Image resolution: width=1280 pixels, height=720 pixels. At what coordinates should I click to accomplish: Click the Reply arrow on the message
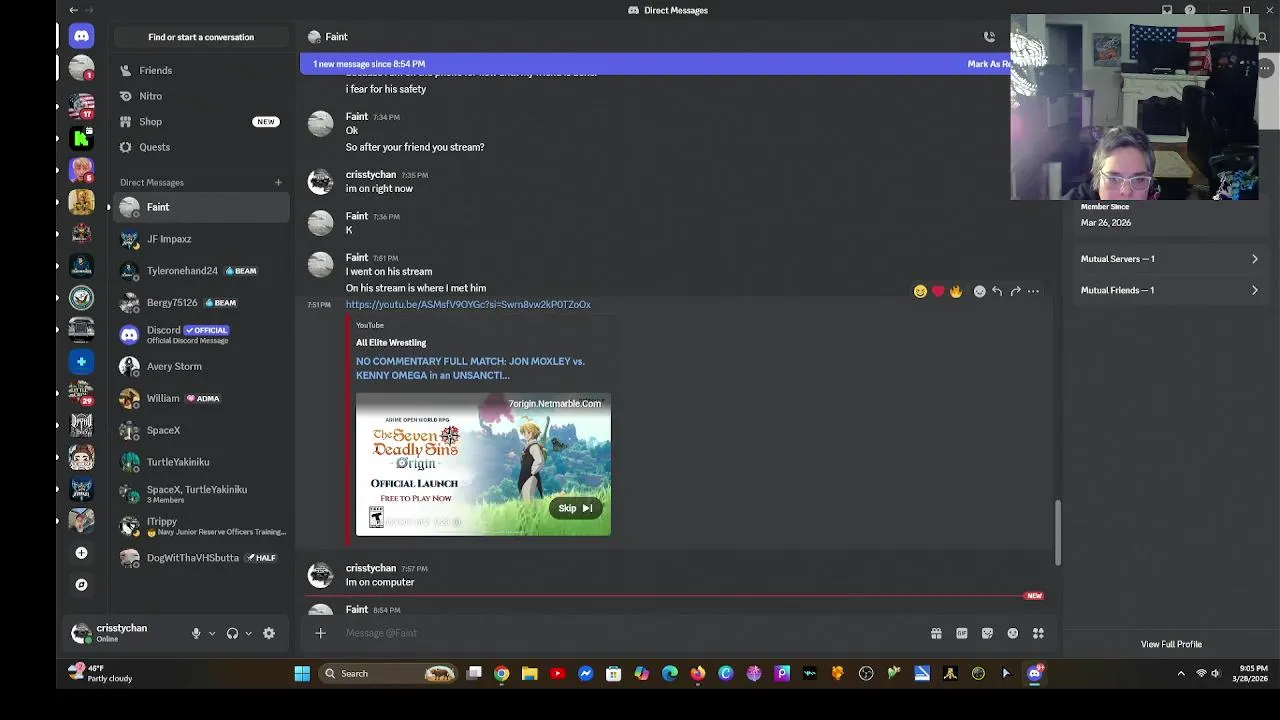997,291
